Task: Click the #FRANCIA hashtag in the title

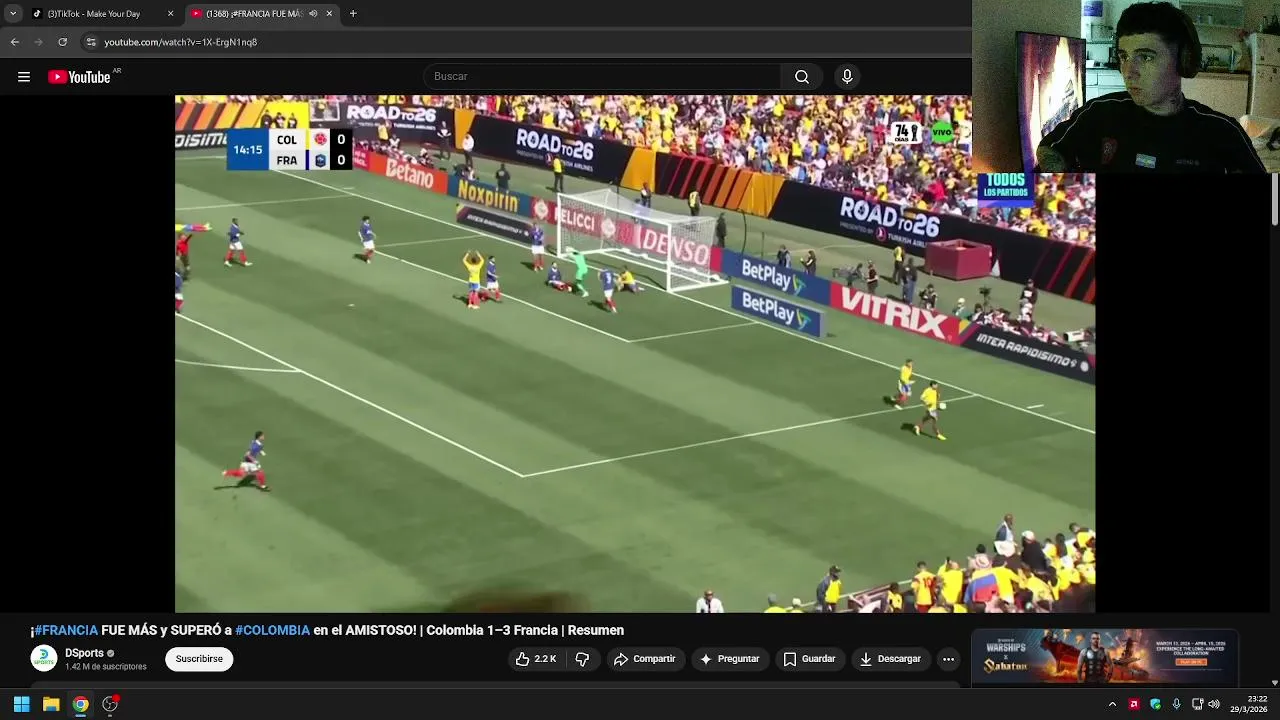Action: [66, 630]
